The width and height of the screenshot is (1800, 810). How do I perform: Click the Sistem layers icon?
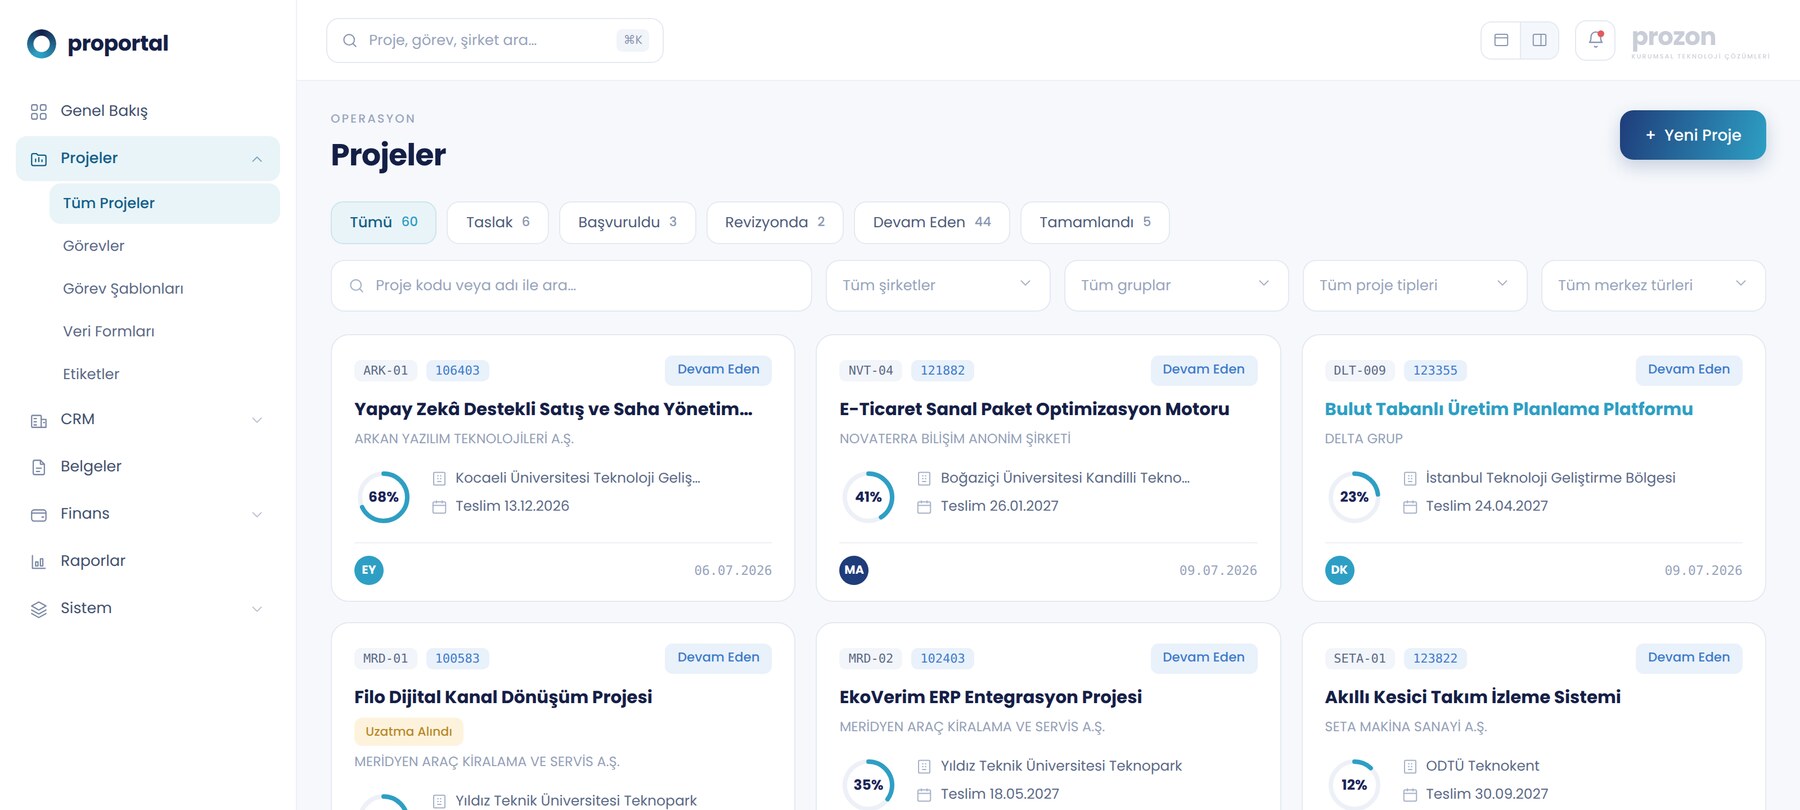39,609
